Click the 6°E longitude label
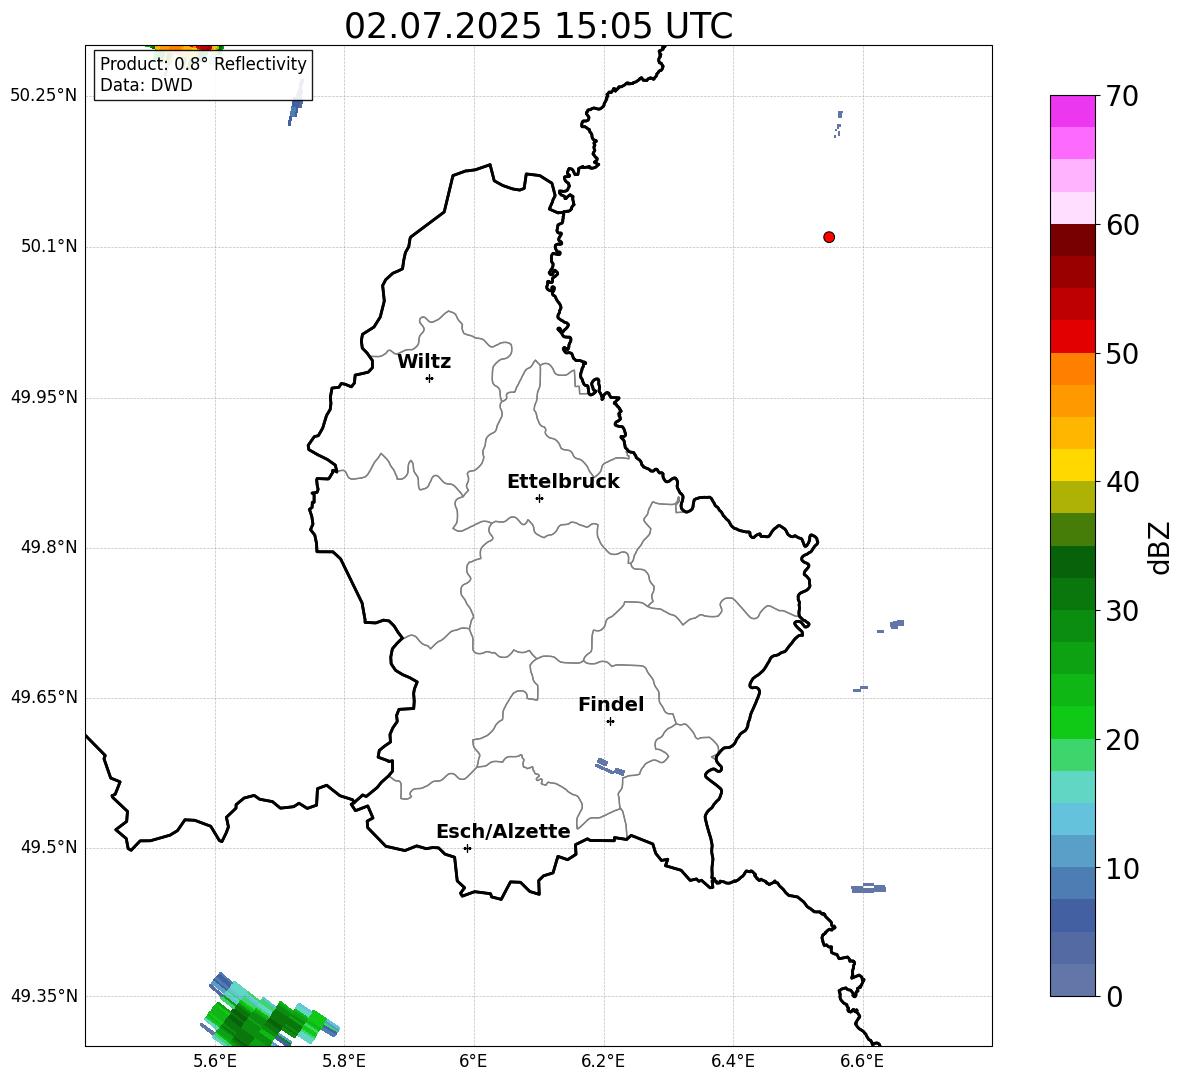The width and height of the screenshot is (1184, 1081). [473, 1061]
